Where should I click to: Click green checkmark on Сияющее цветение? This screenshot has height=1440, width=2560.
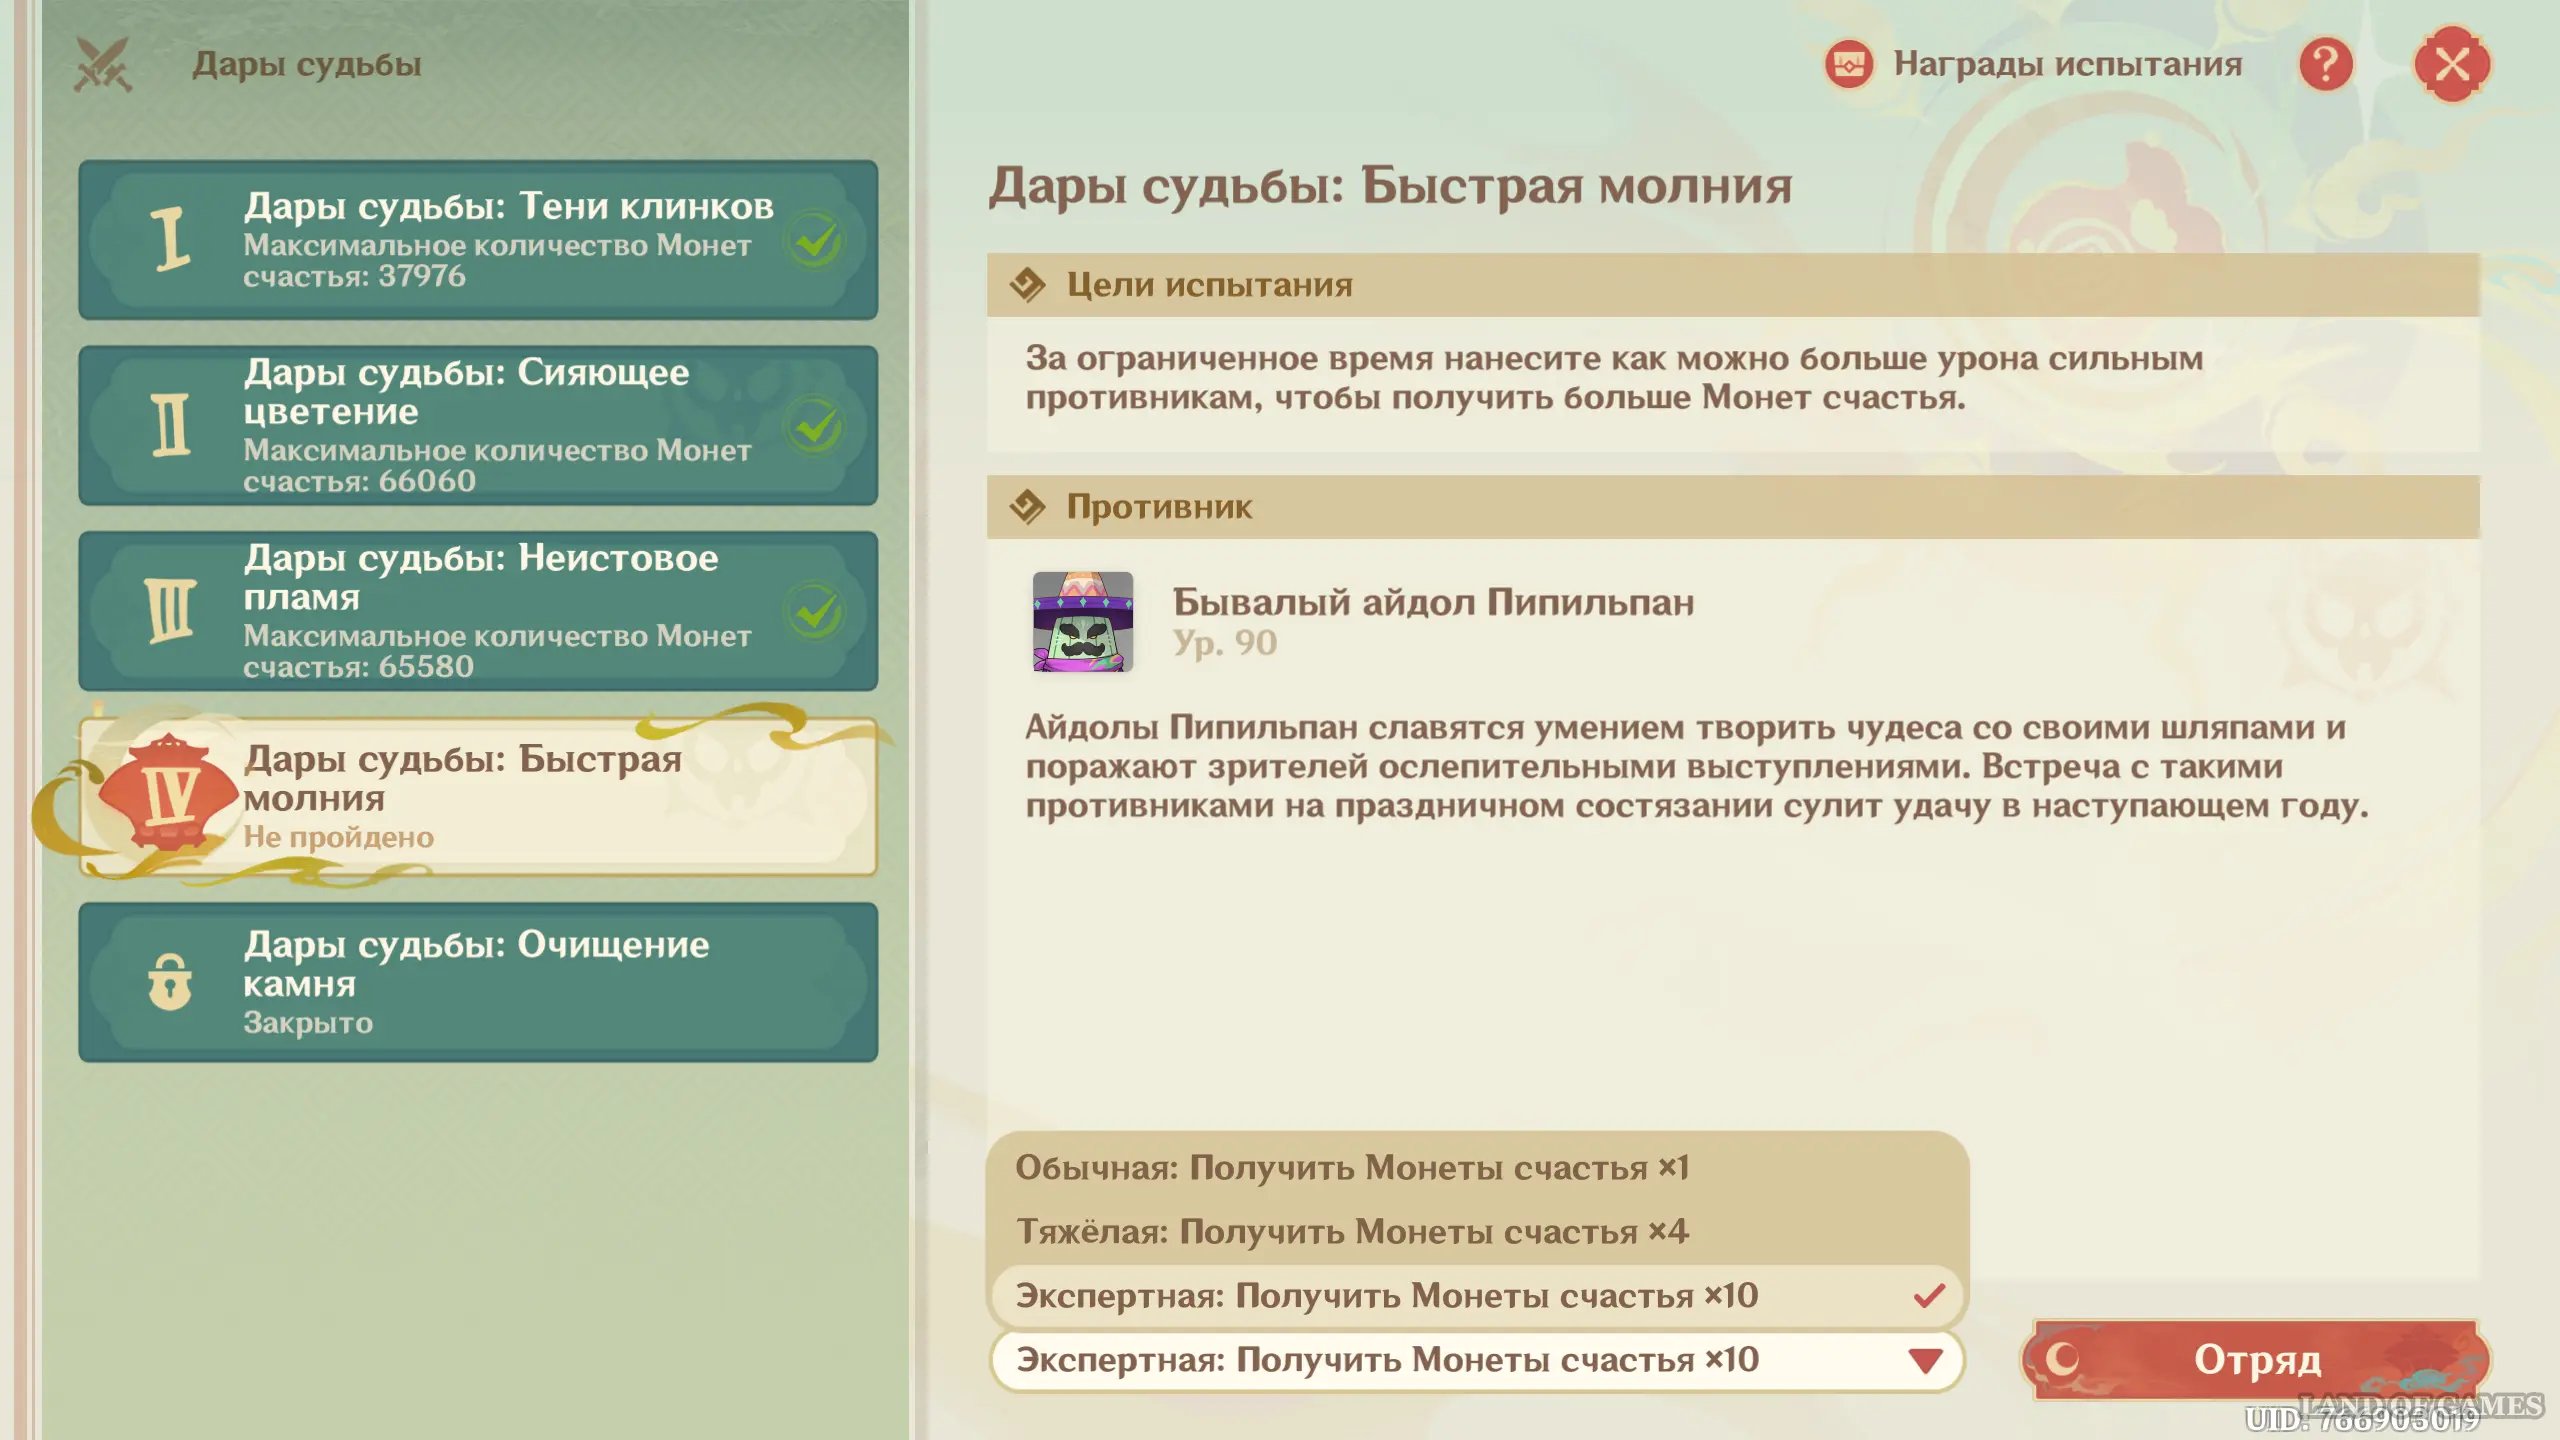816,426
